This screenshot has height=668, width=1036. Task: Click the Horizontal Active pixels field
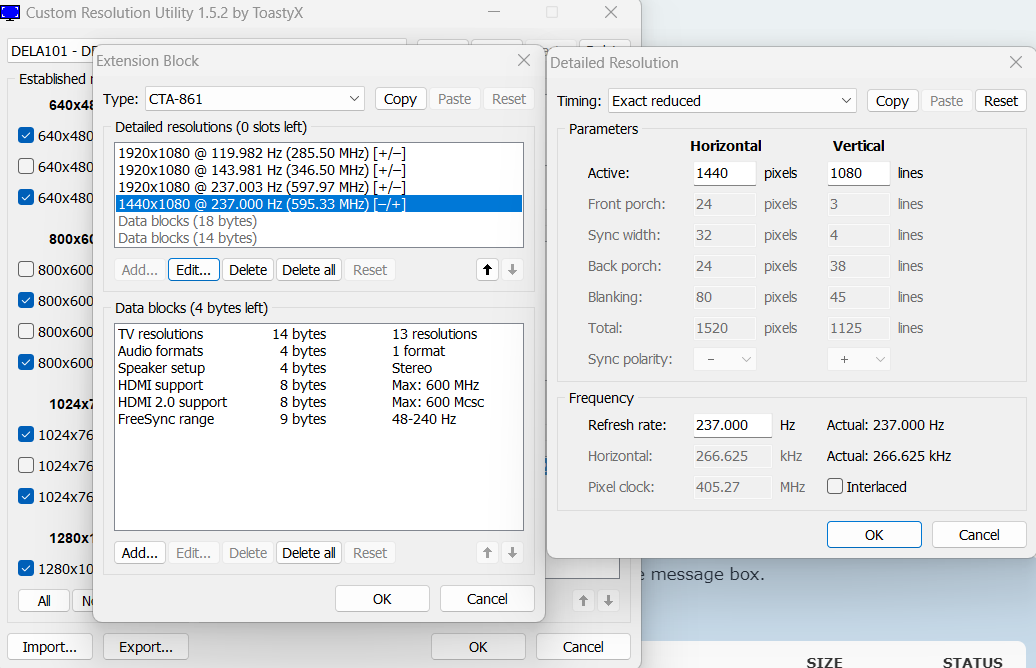[x=725, y=173]
